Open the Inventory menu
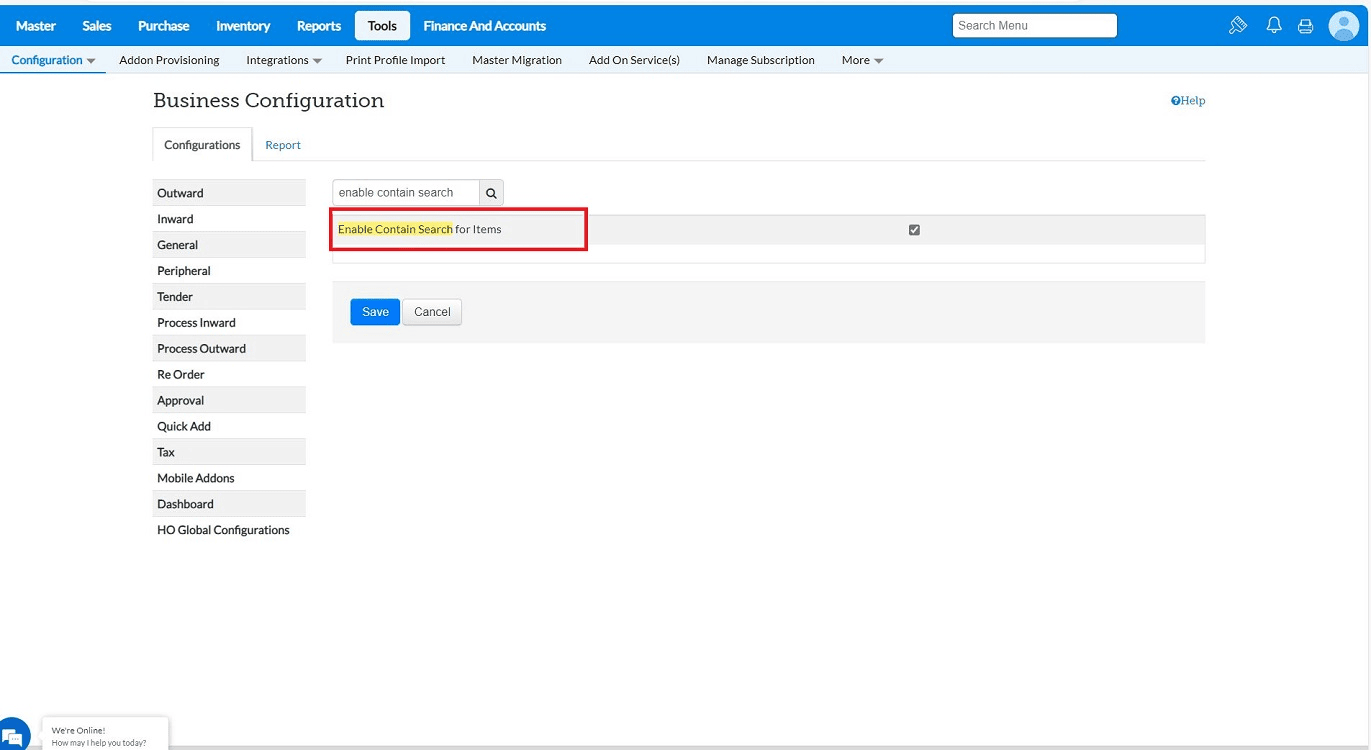Image resolution: width=1371 pixels, height=750 pixels. (243, 26)
